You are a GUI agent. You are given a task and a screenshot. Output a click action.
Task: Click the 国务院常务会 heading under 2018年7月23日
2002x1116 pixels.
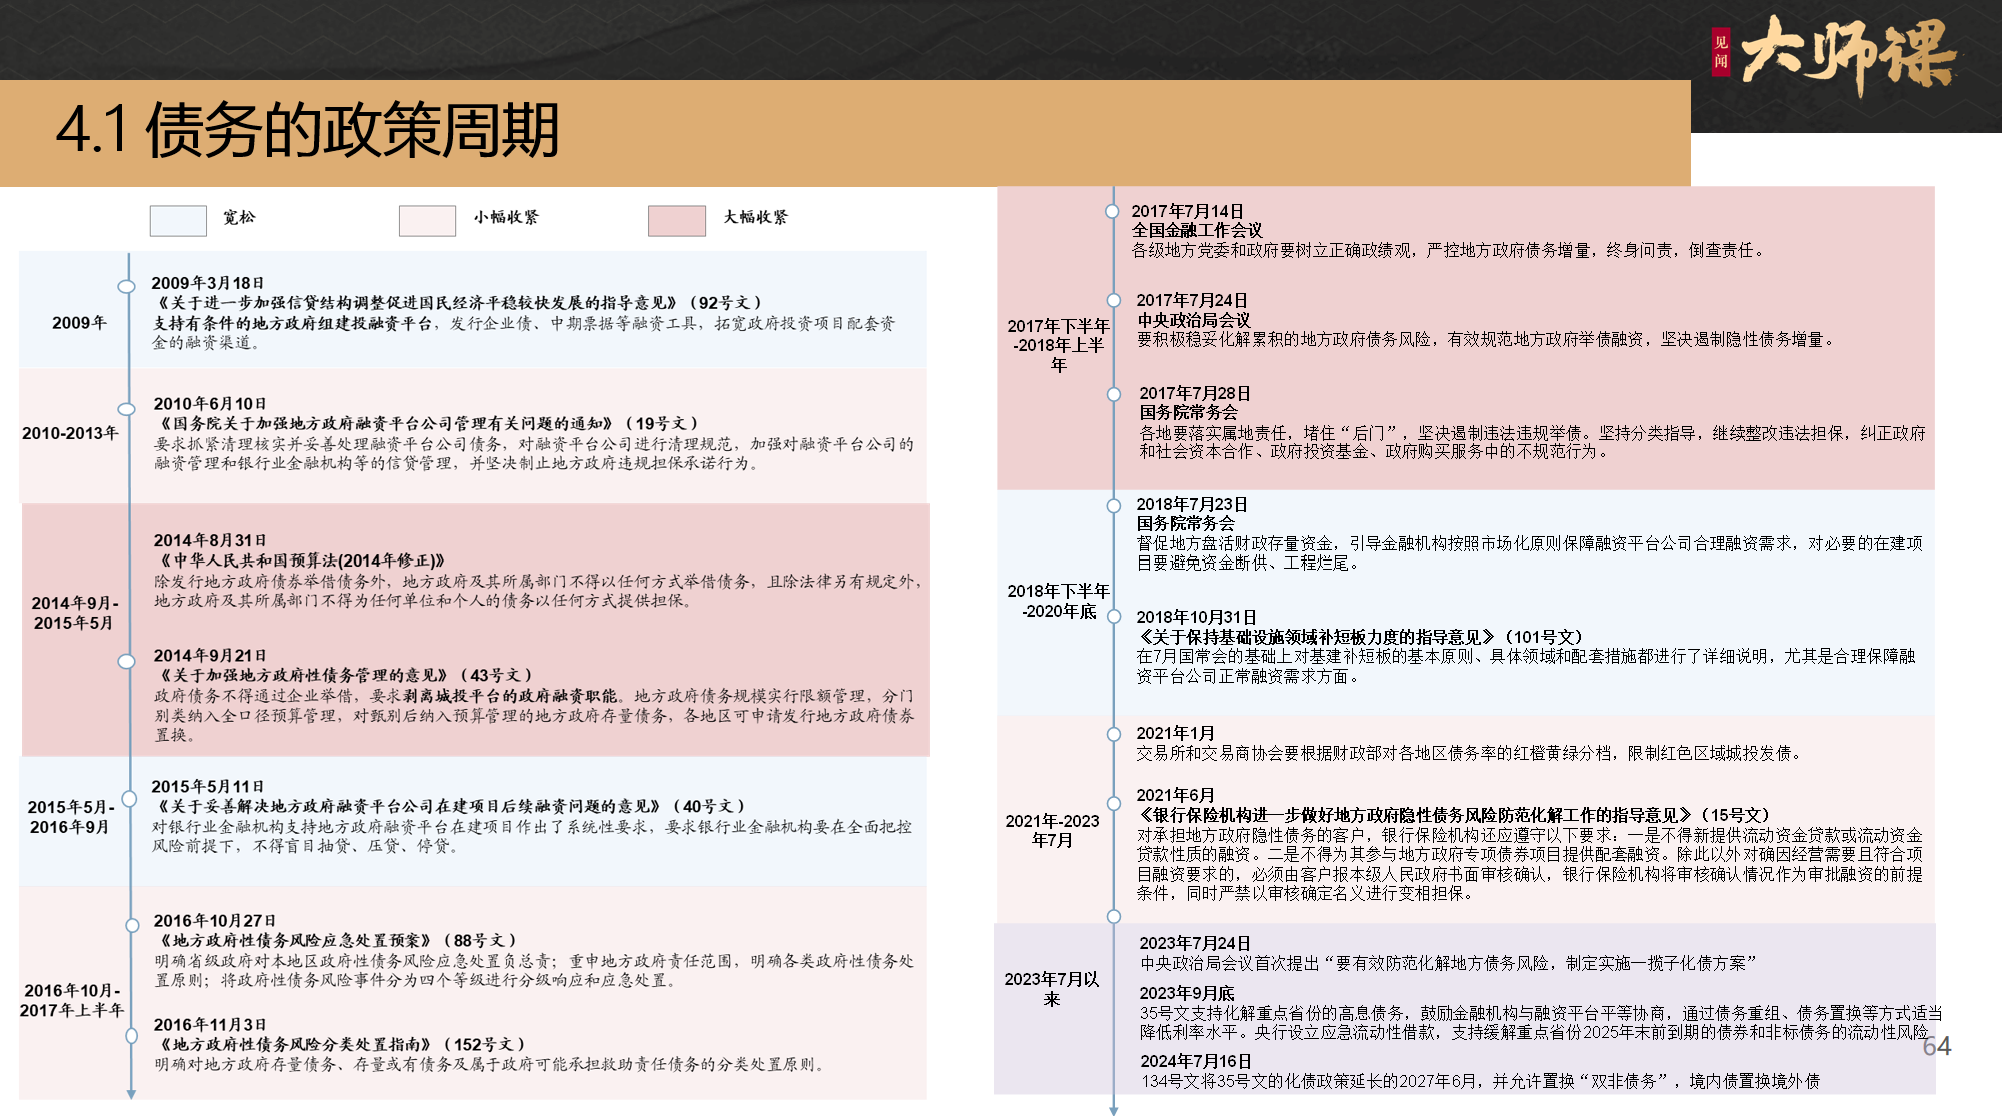(x=1185, y=523)
